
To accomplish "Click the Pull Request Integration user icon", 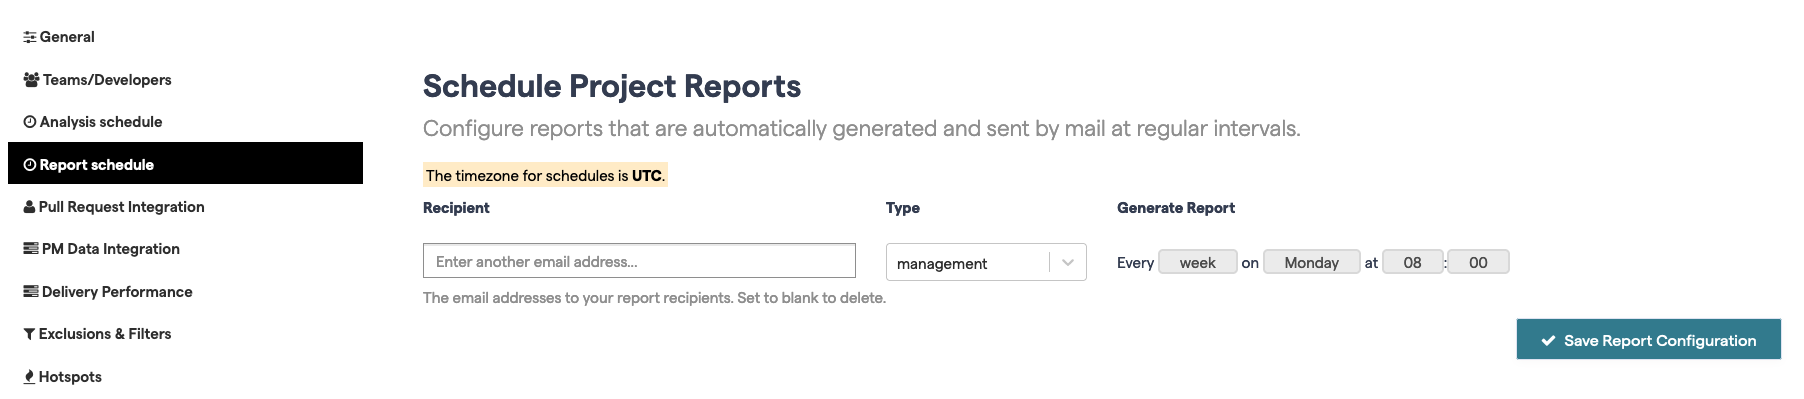I will (30, 207).
